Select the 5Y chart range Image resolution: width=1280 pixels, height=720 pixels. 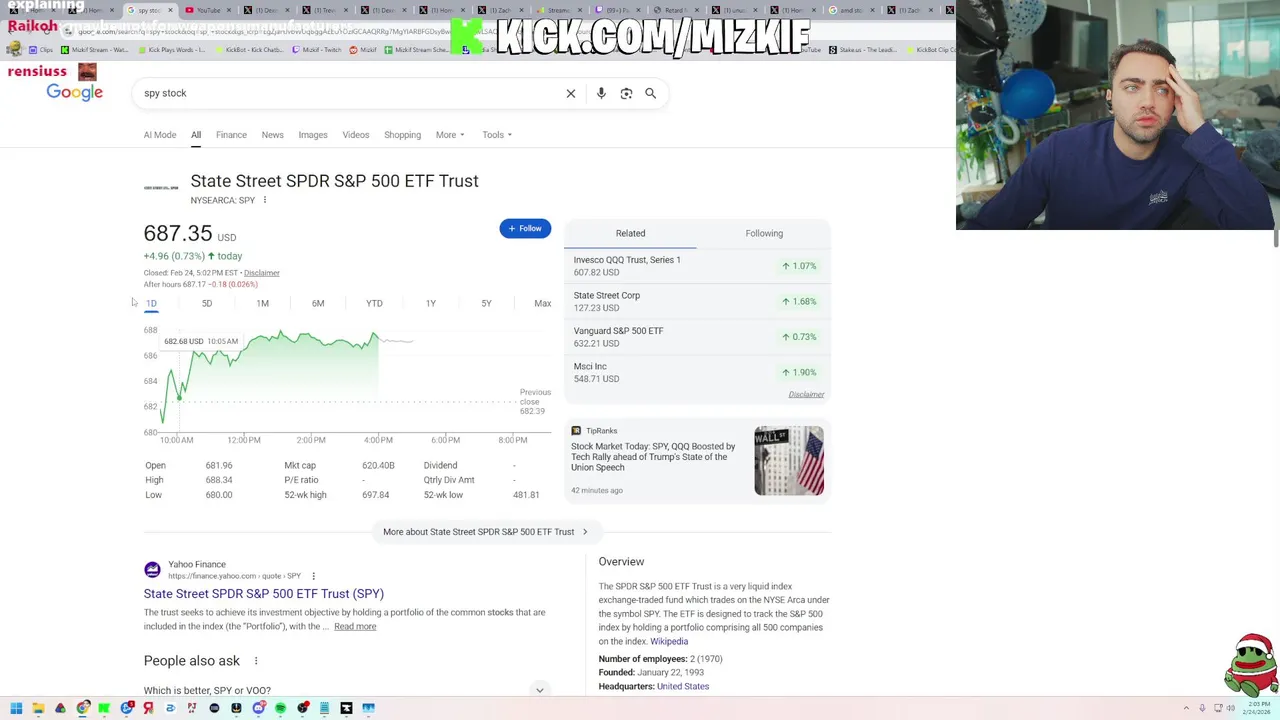(486, 303)
